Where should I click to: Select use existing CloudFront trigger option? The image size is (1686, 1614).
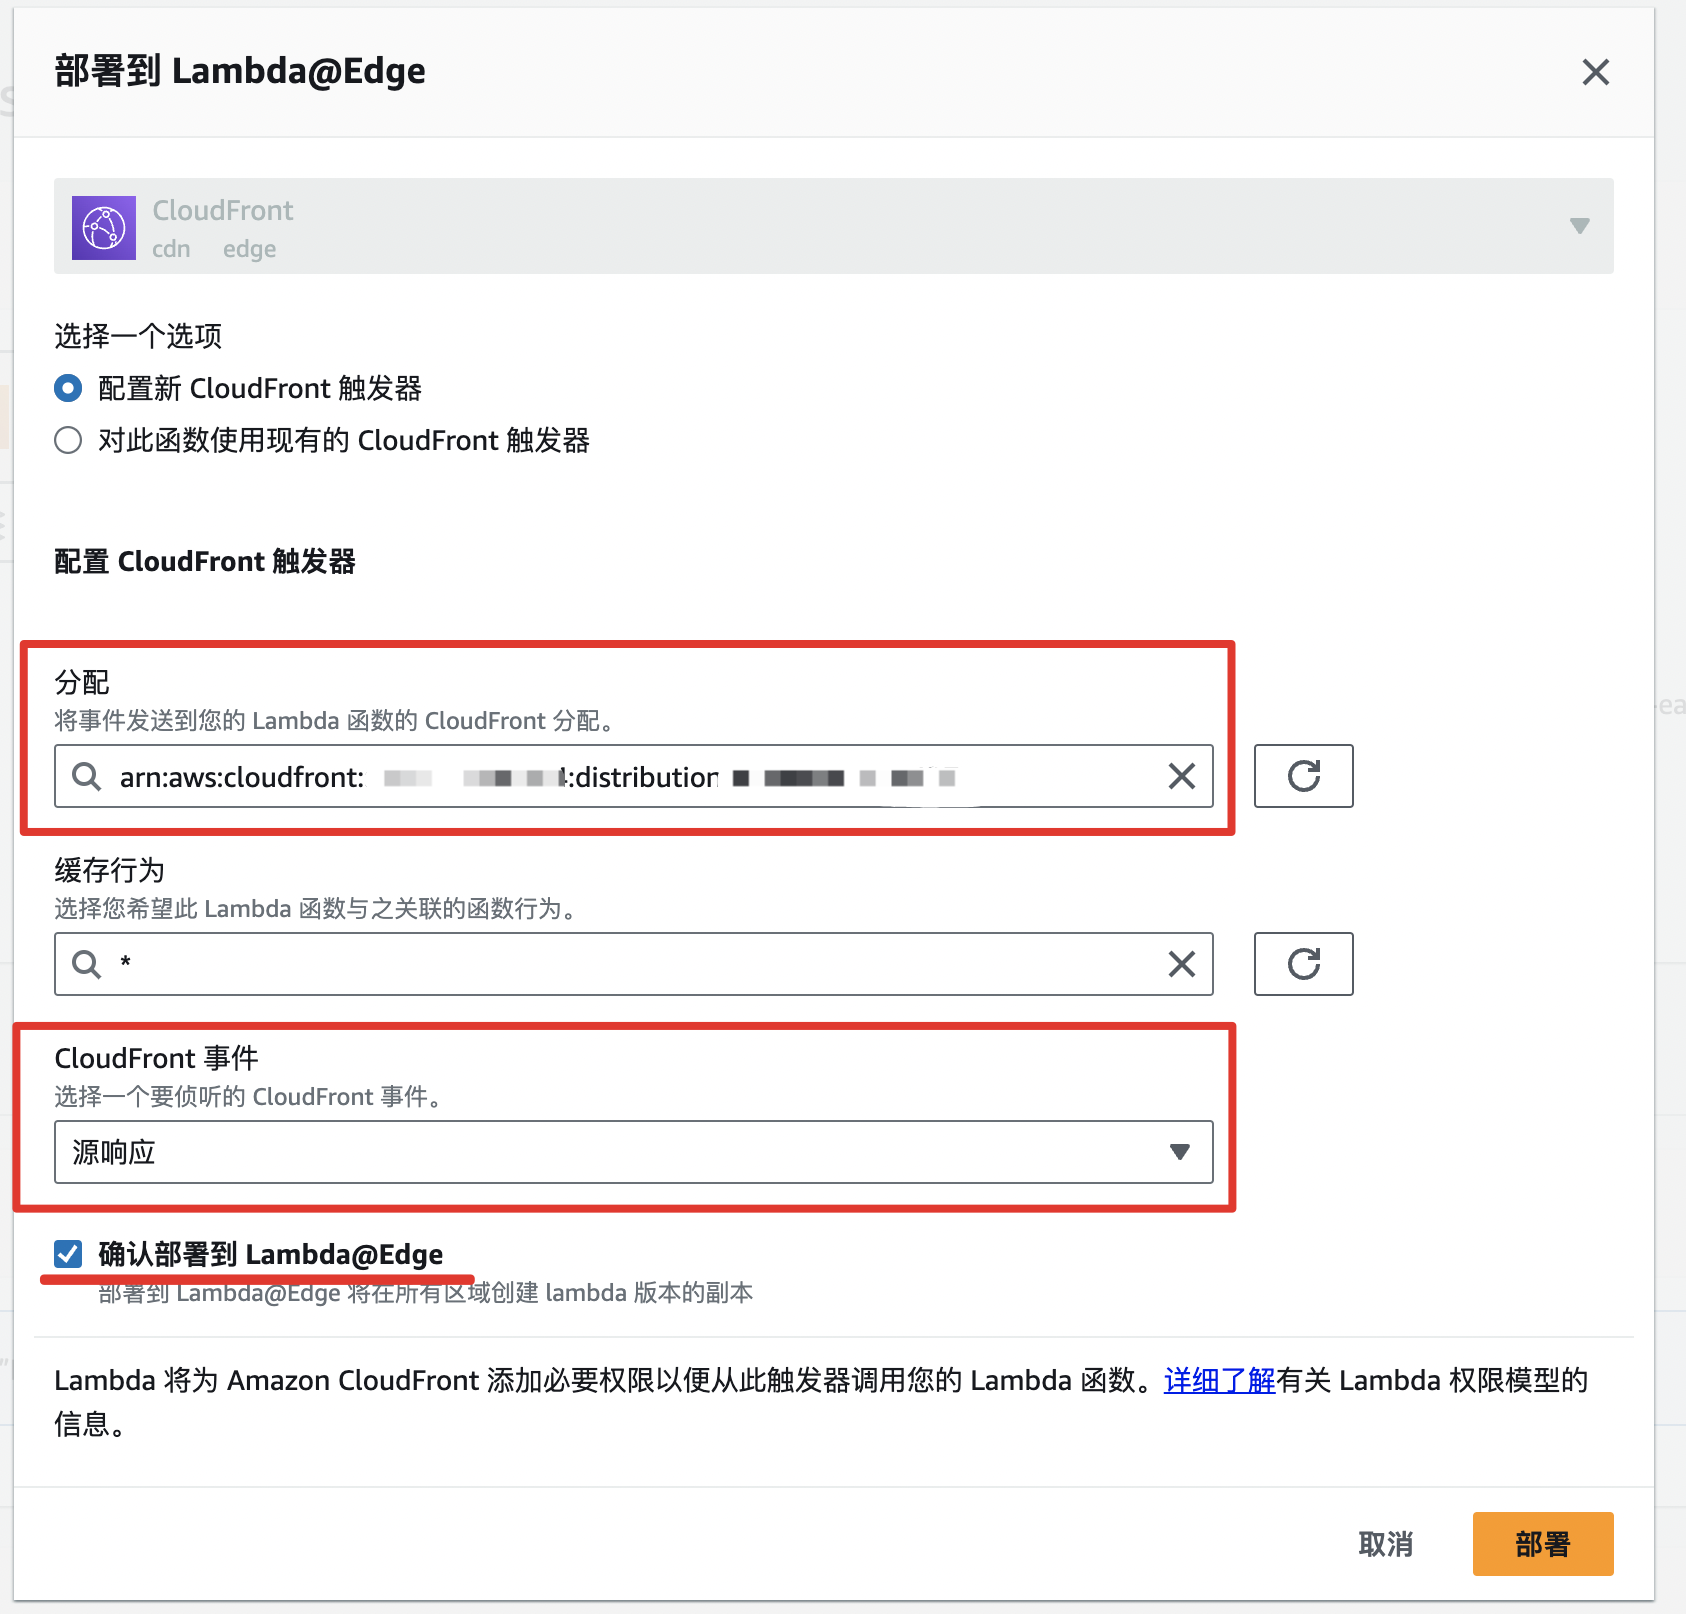click(x=68, y=440)
